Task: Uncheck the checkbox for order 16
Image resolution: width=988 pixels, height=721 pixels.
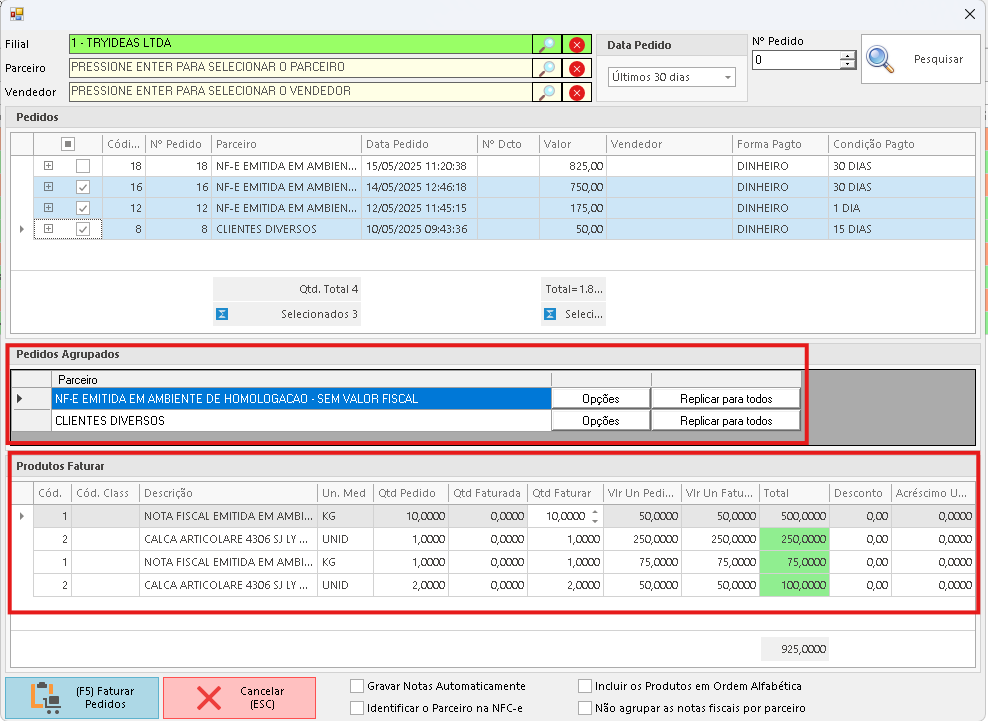Action: coord(83,187)
